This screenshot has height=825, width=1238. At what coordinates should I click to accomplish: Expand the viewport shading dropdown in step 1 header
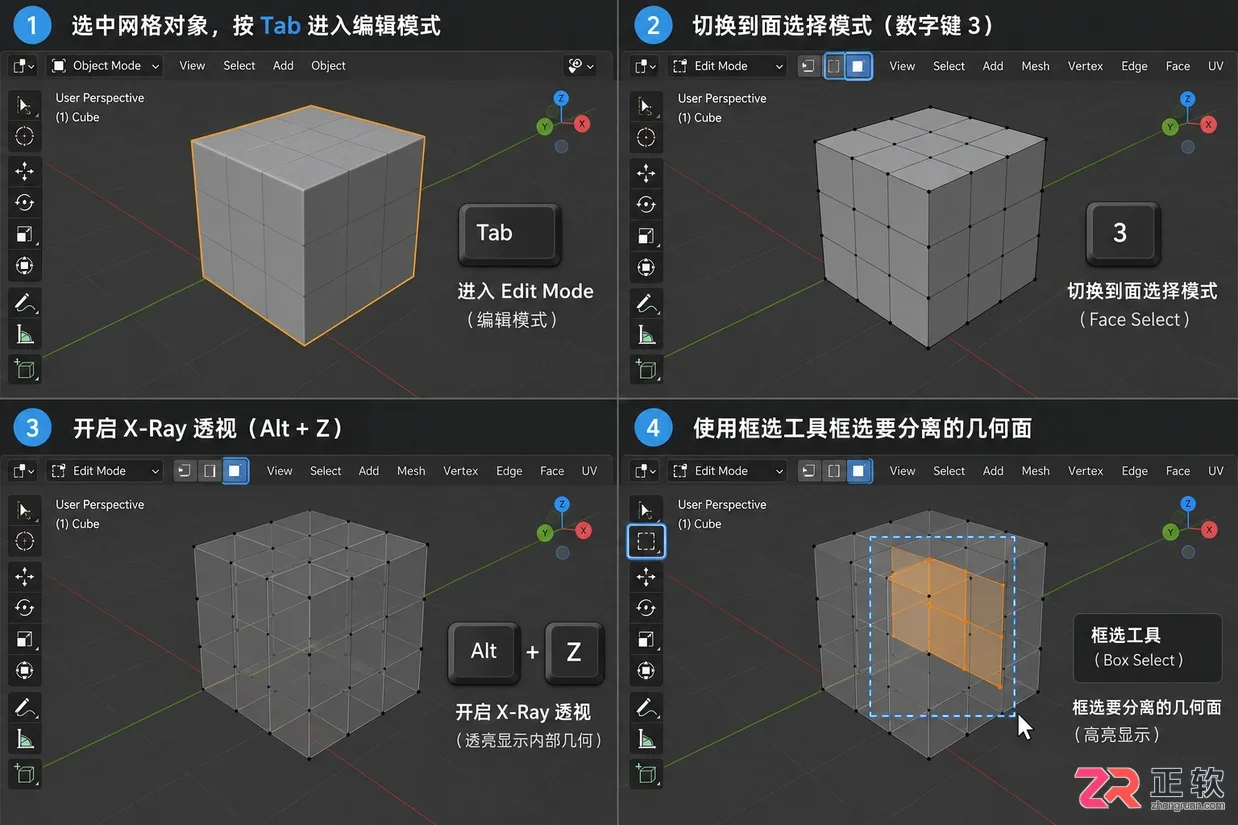point(580,65)
